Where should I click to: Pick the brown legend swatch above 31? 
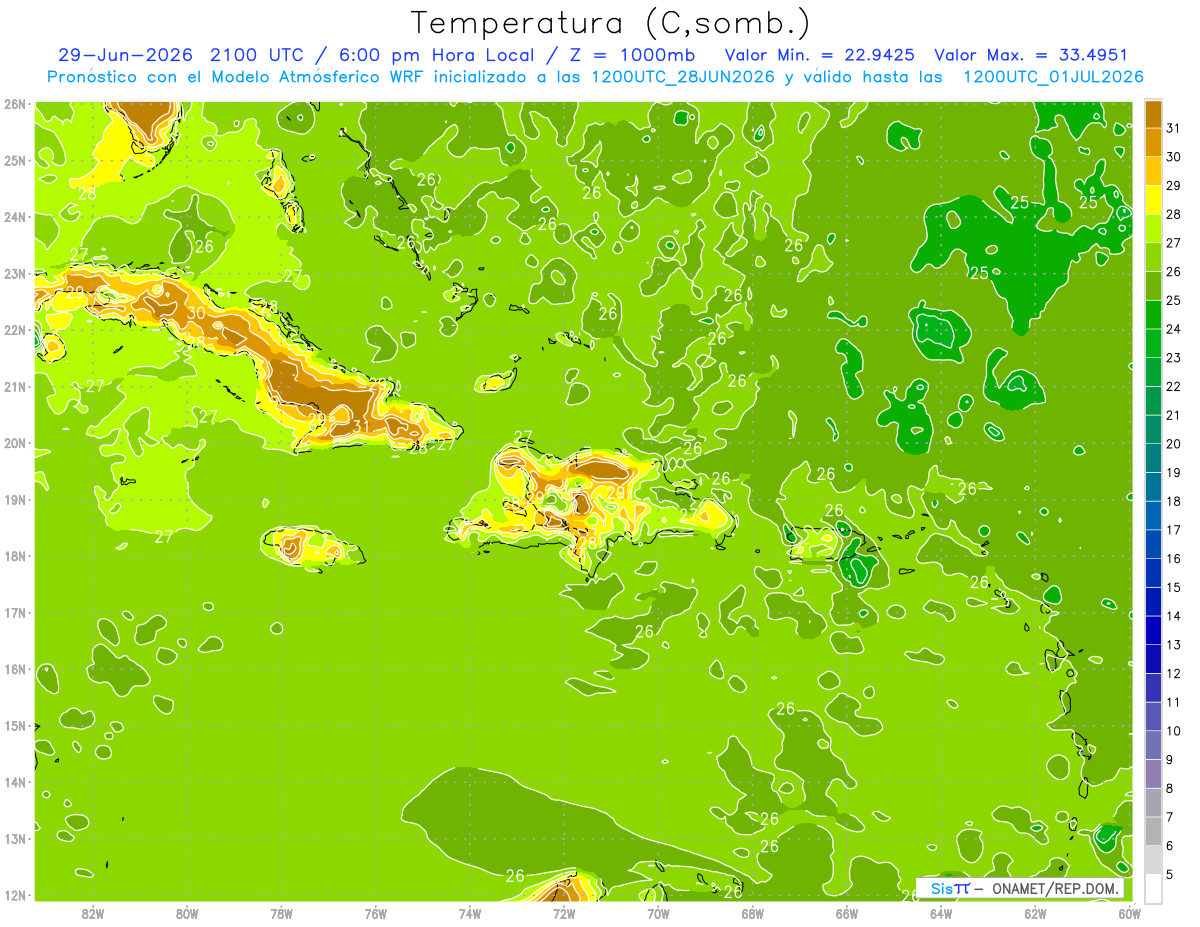[1153, 113]
